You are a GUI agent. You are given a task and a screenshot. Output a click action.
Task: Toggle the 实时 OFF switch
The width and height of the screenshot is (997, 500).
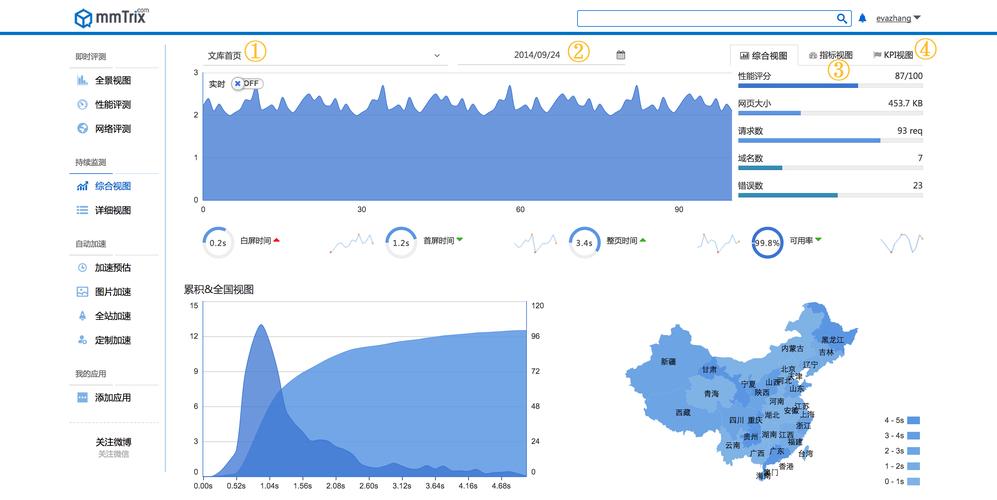pyautogui.click(x=246, y=84)
